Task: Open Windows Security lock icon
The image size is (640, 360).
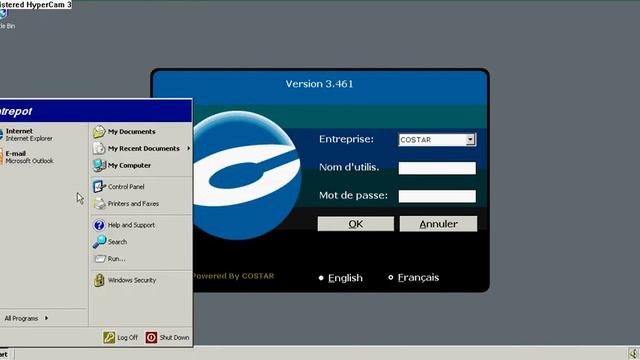Action: [x=99, y=280]
